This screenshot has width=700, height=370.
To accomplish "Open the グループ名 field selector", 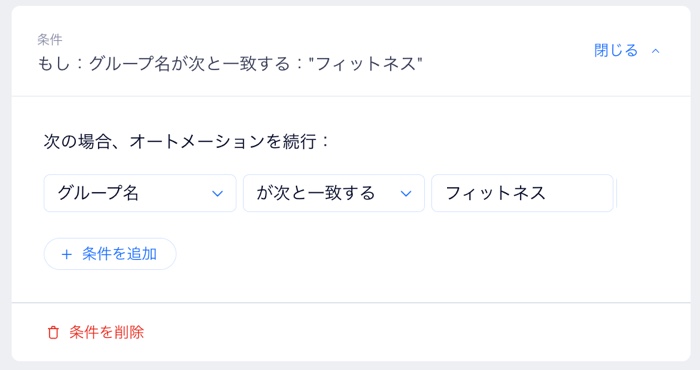I will [x=140, y=193].
